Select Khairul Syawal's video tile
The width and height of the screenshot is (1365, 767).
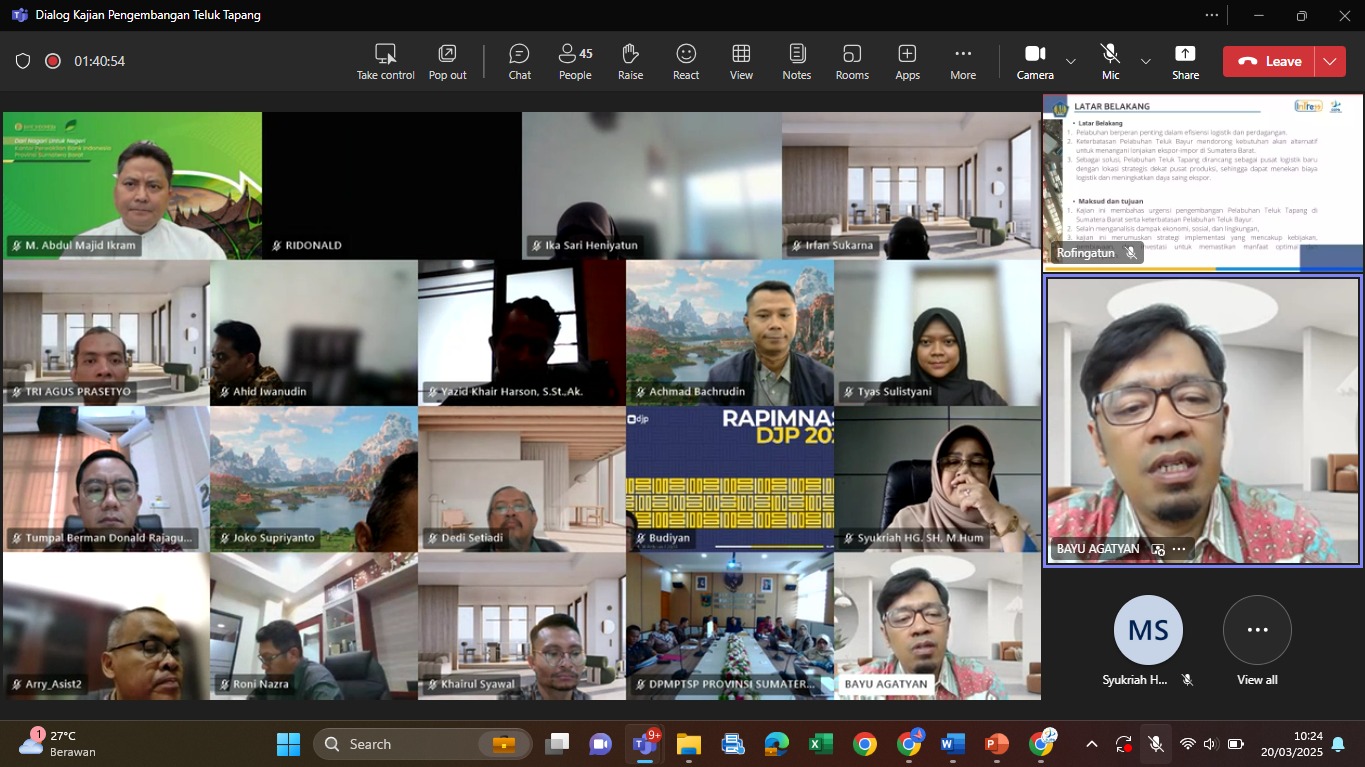pos(522,626)
